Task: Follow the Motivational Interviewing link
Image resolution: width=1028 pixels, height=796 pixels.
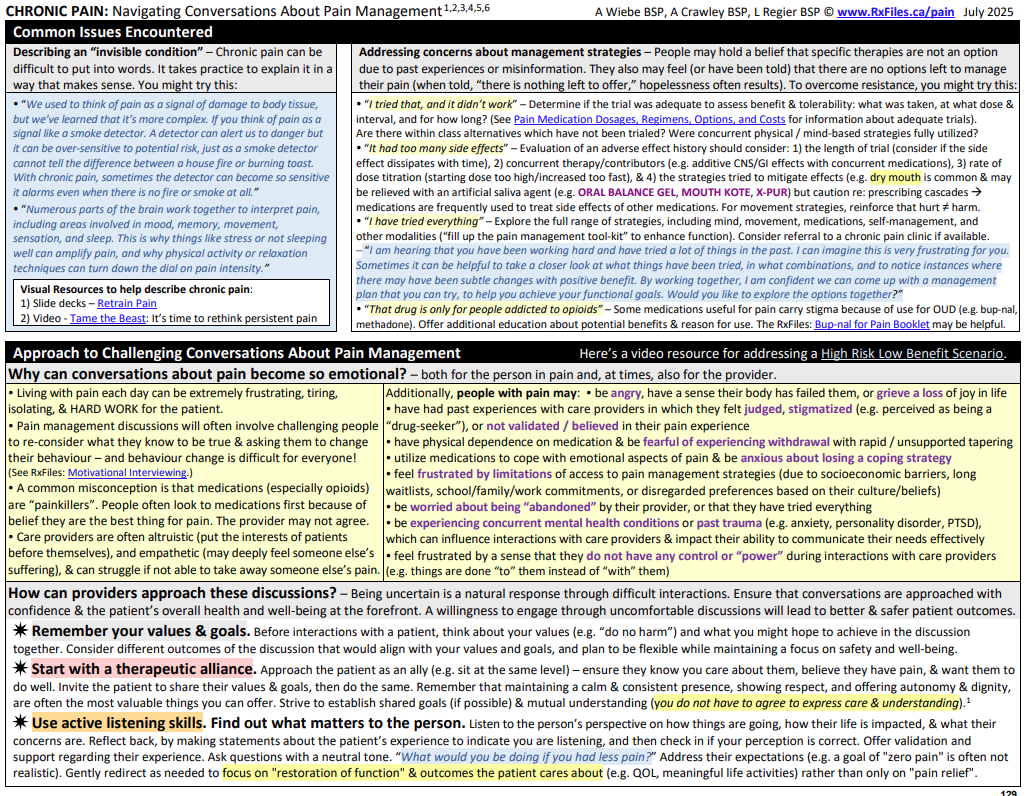Action: coord(127,473)
